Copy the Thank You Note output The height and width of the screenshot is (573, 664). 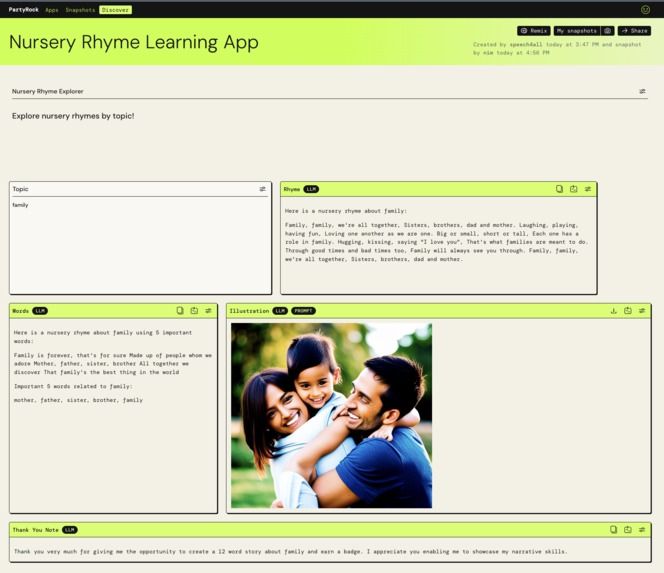[614, 529]
